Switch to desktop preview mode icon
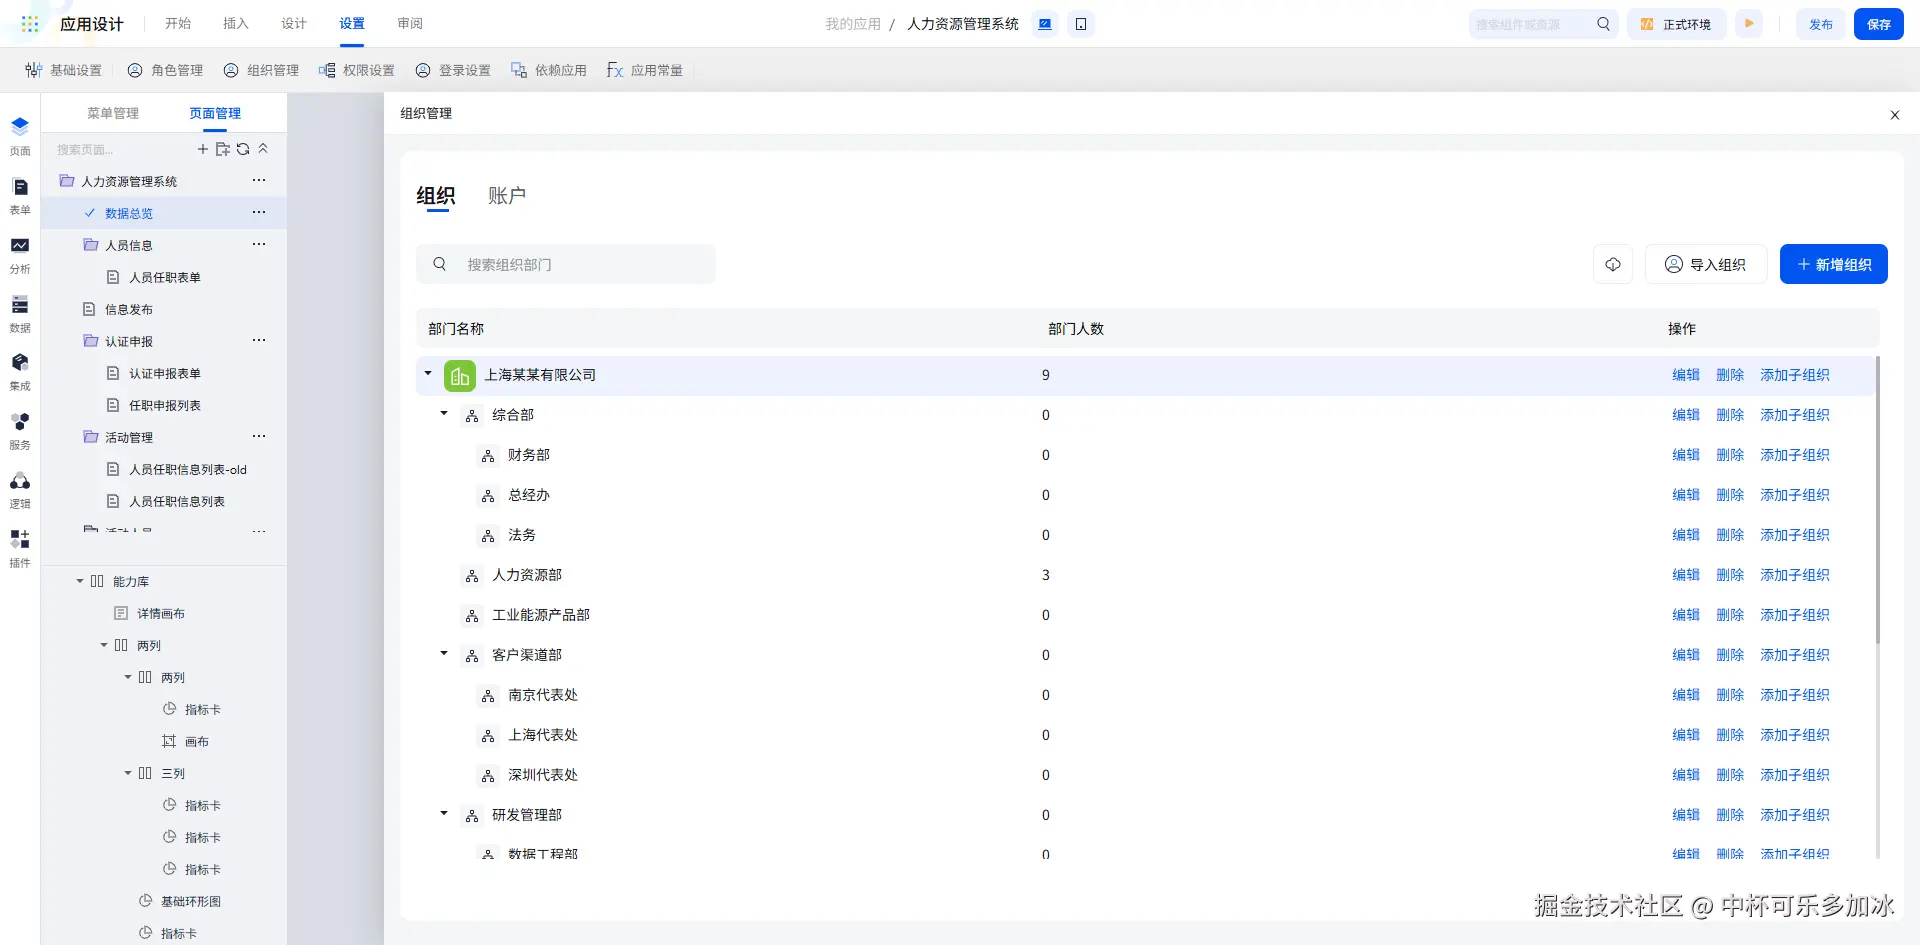Image resolution: width=1920 pixels, height=945 pixels. click(x=1045, y=24)
